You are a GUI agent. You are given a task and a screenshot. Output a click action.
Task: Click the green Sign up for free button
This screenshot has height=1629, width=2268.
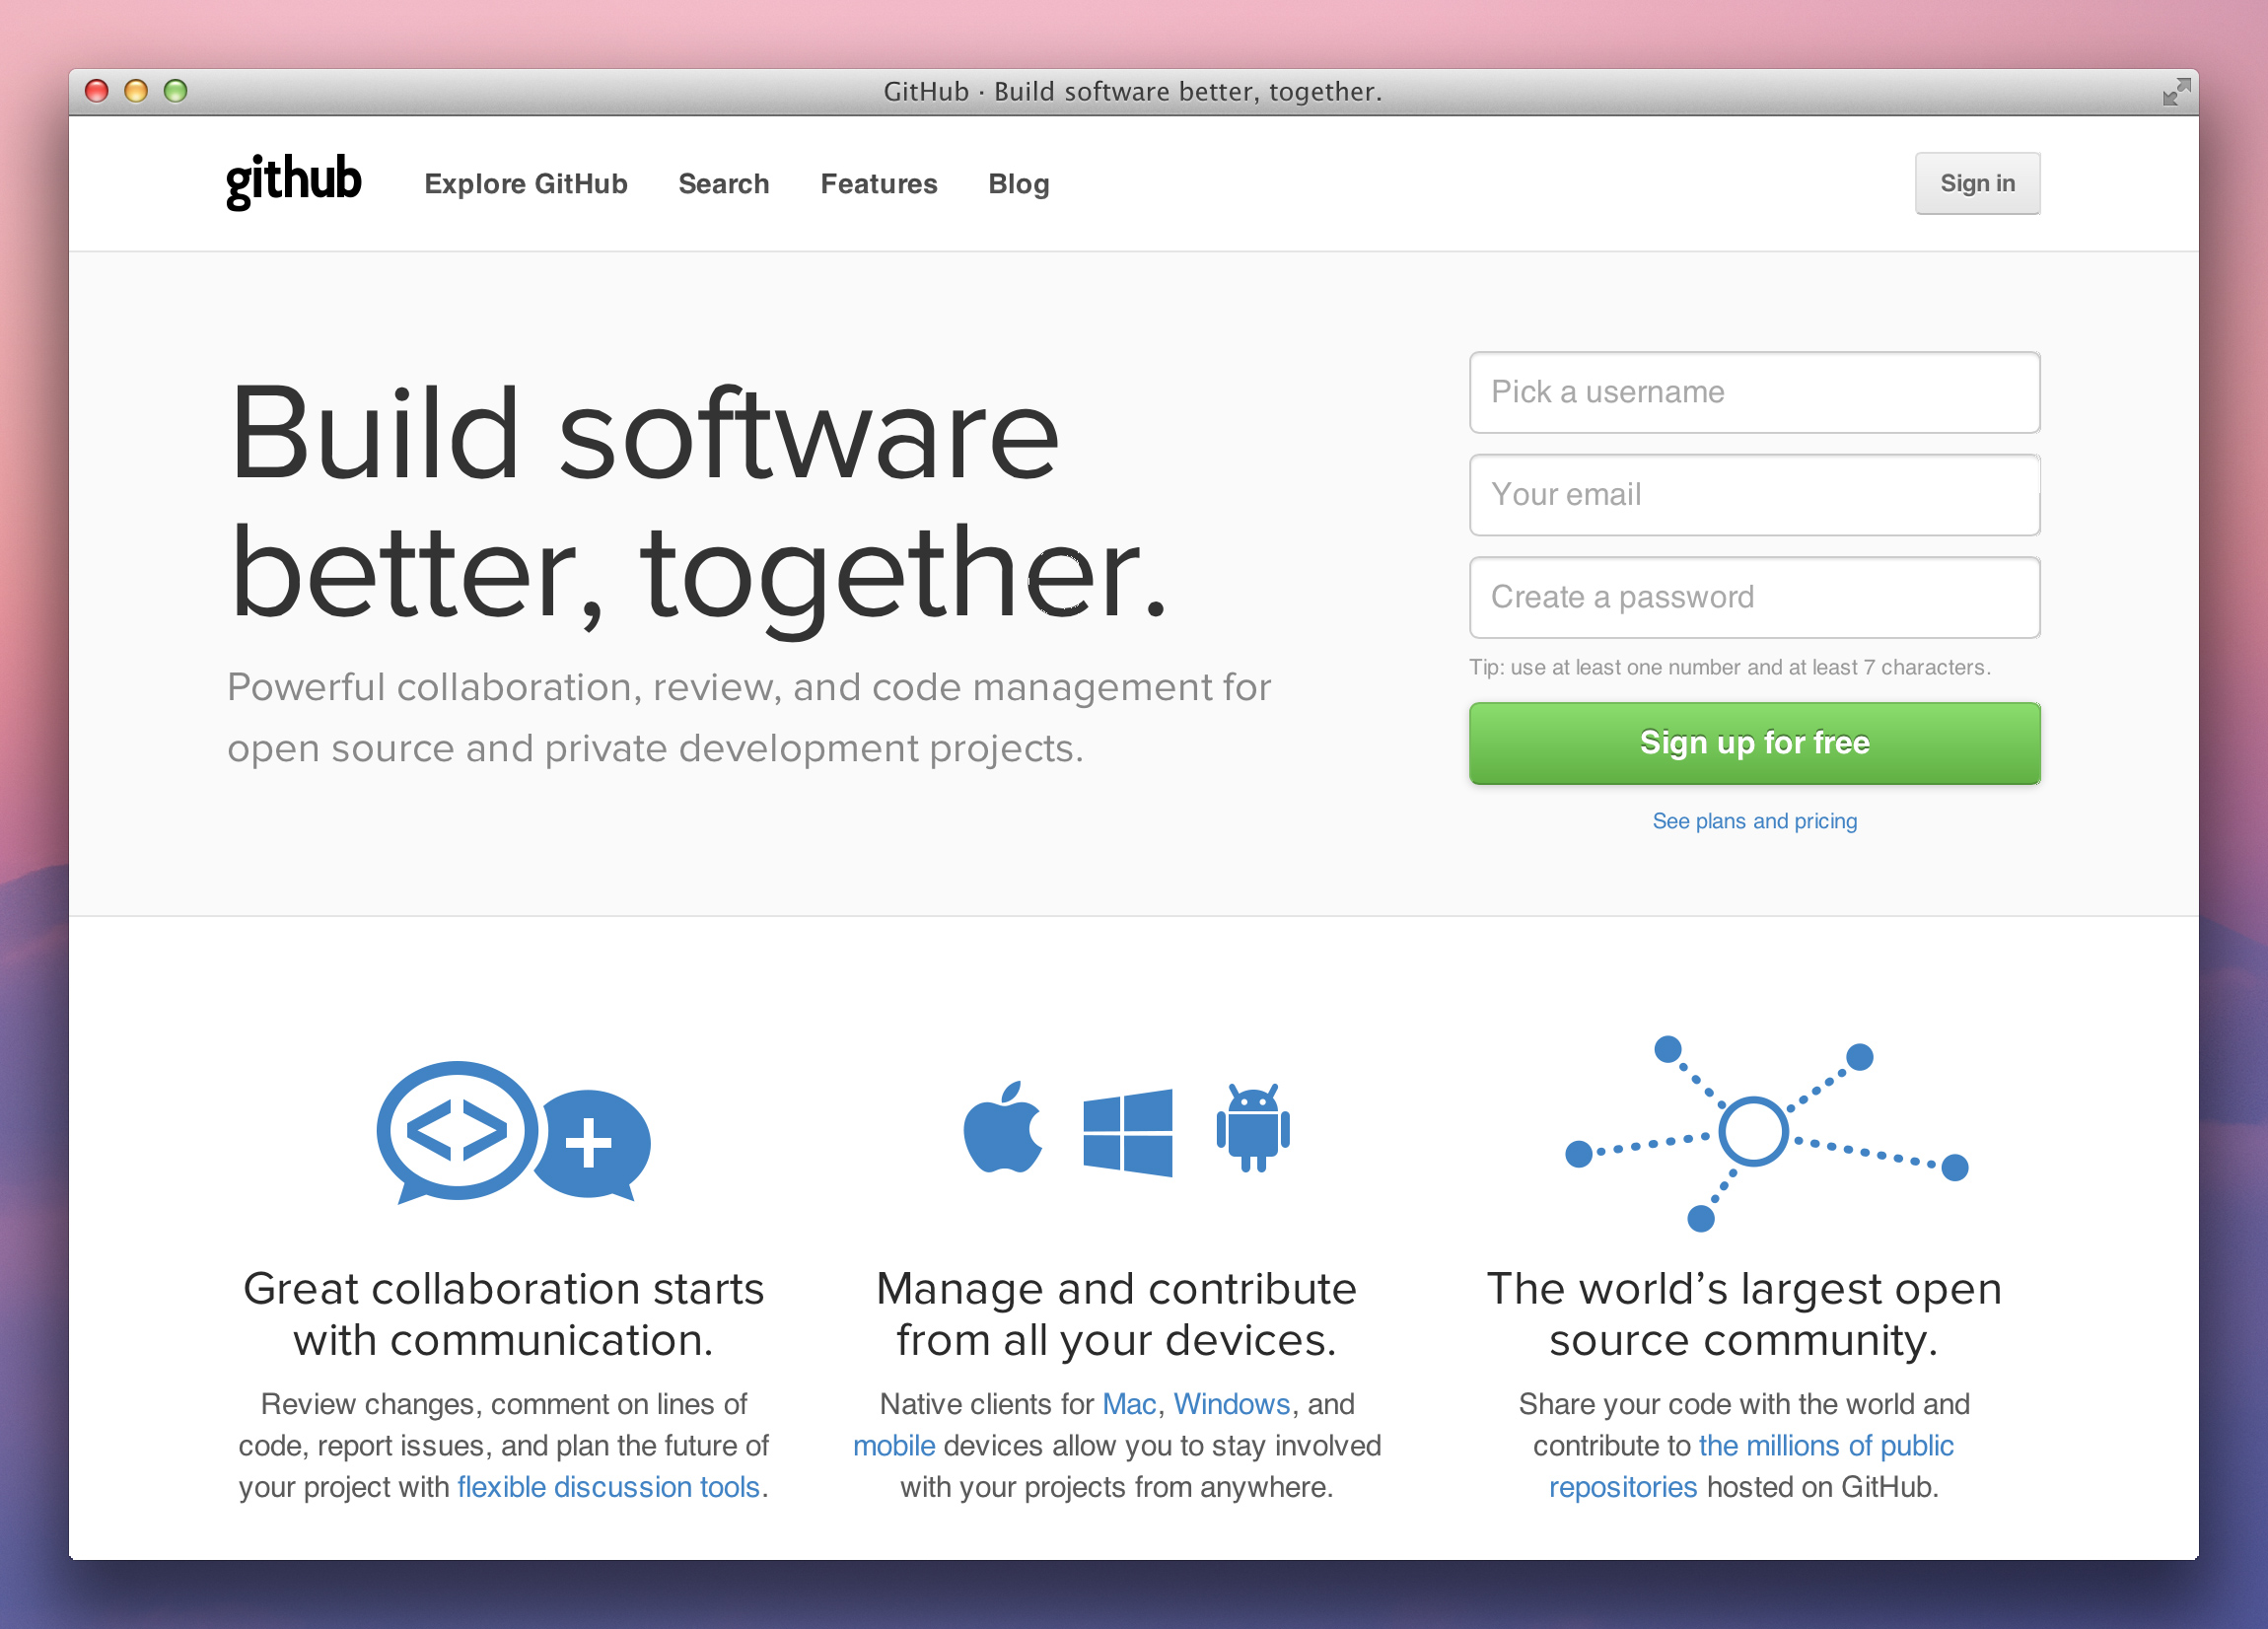(1754, 743)
